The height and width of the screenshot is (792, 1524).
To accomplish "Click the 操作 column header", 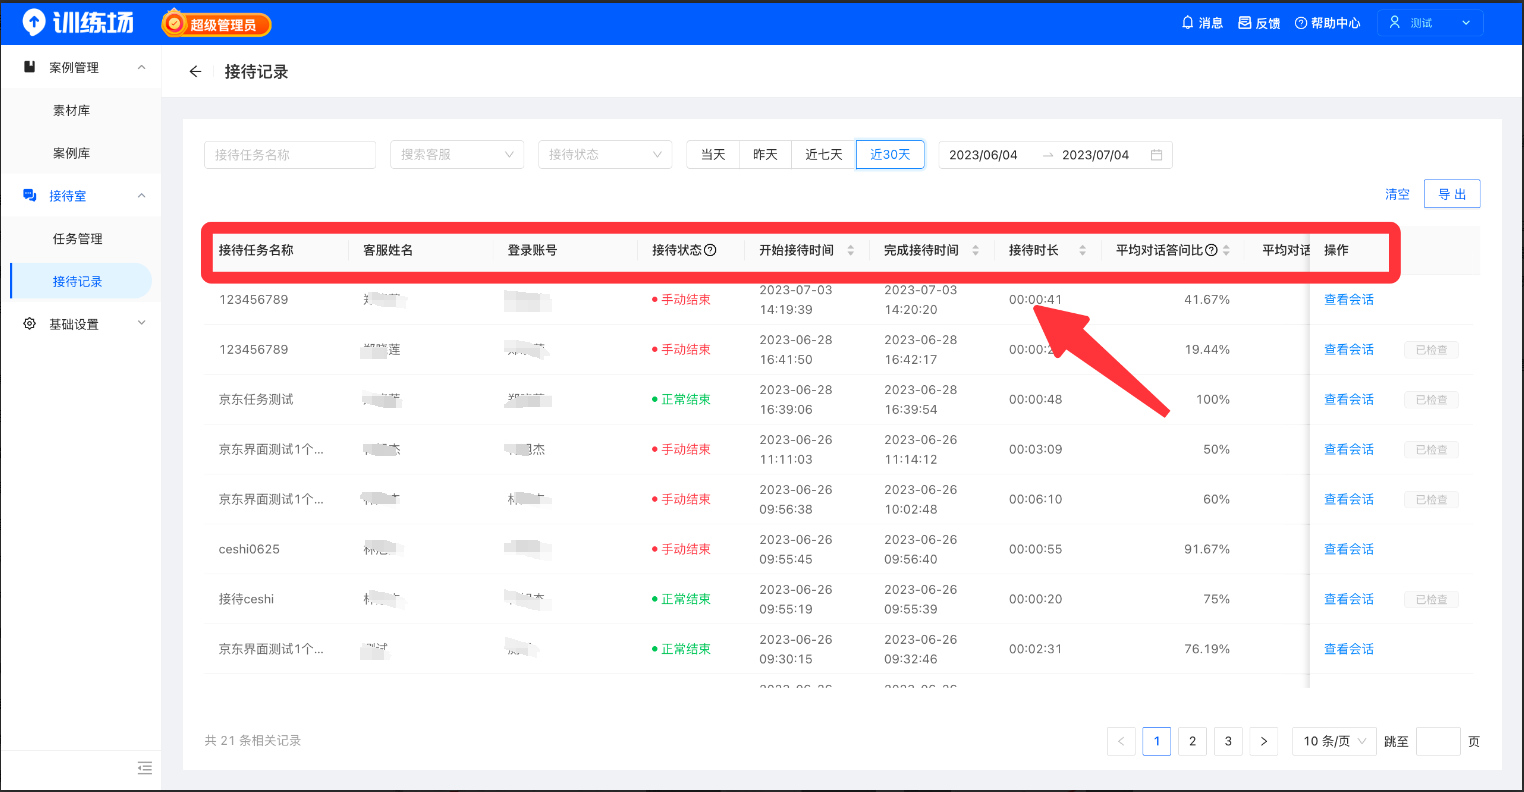I will [x=1336, y=251].
